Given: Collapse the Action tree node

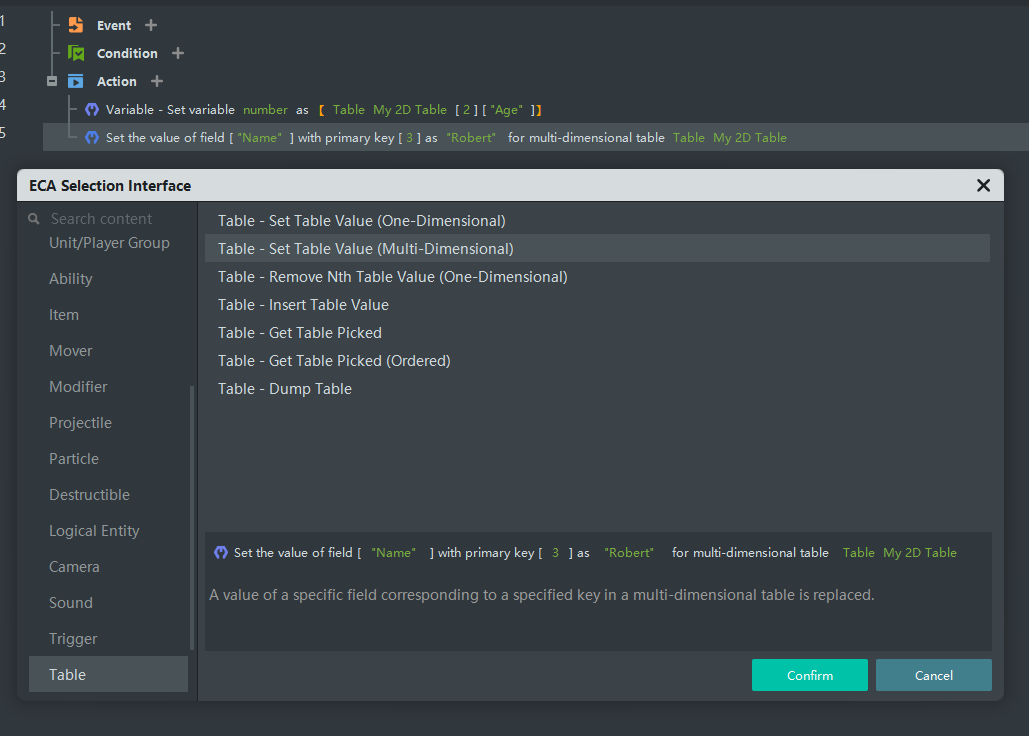Looking at the screenshot, I should click(x=52, y=81).
